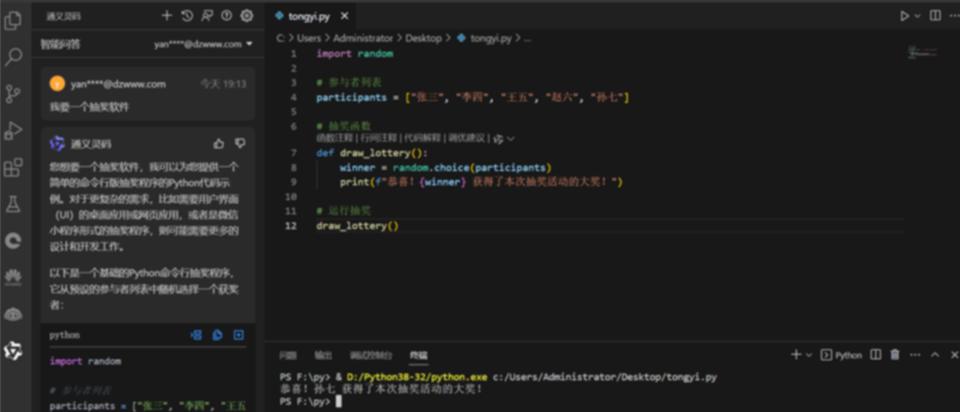Viewport: 960px width, 412px height.
Task: Open the Run and Debug view
Action: 13,130
